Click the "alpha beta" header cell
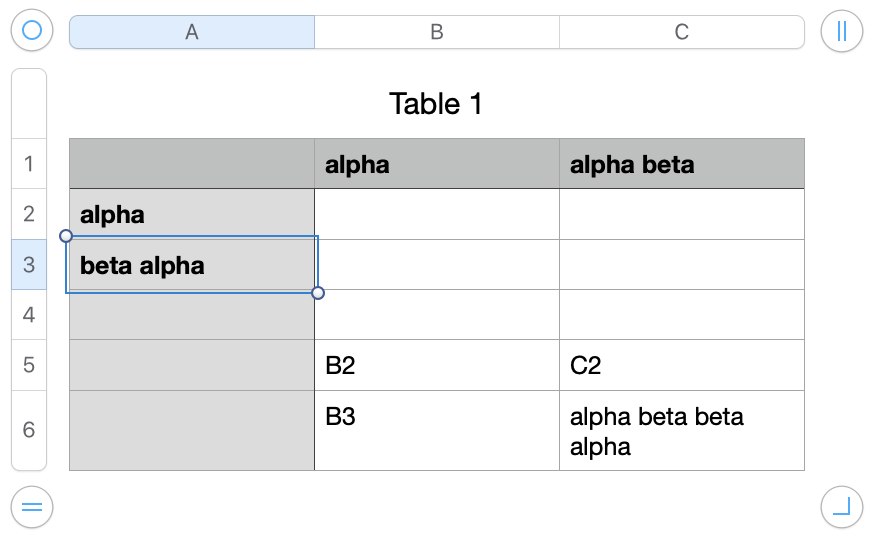 pyautogui.click(x=681, y=164)
